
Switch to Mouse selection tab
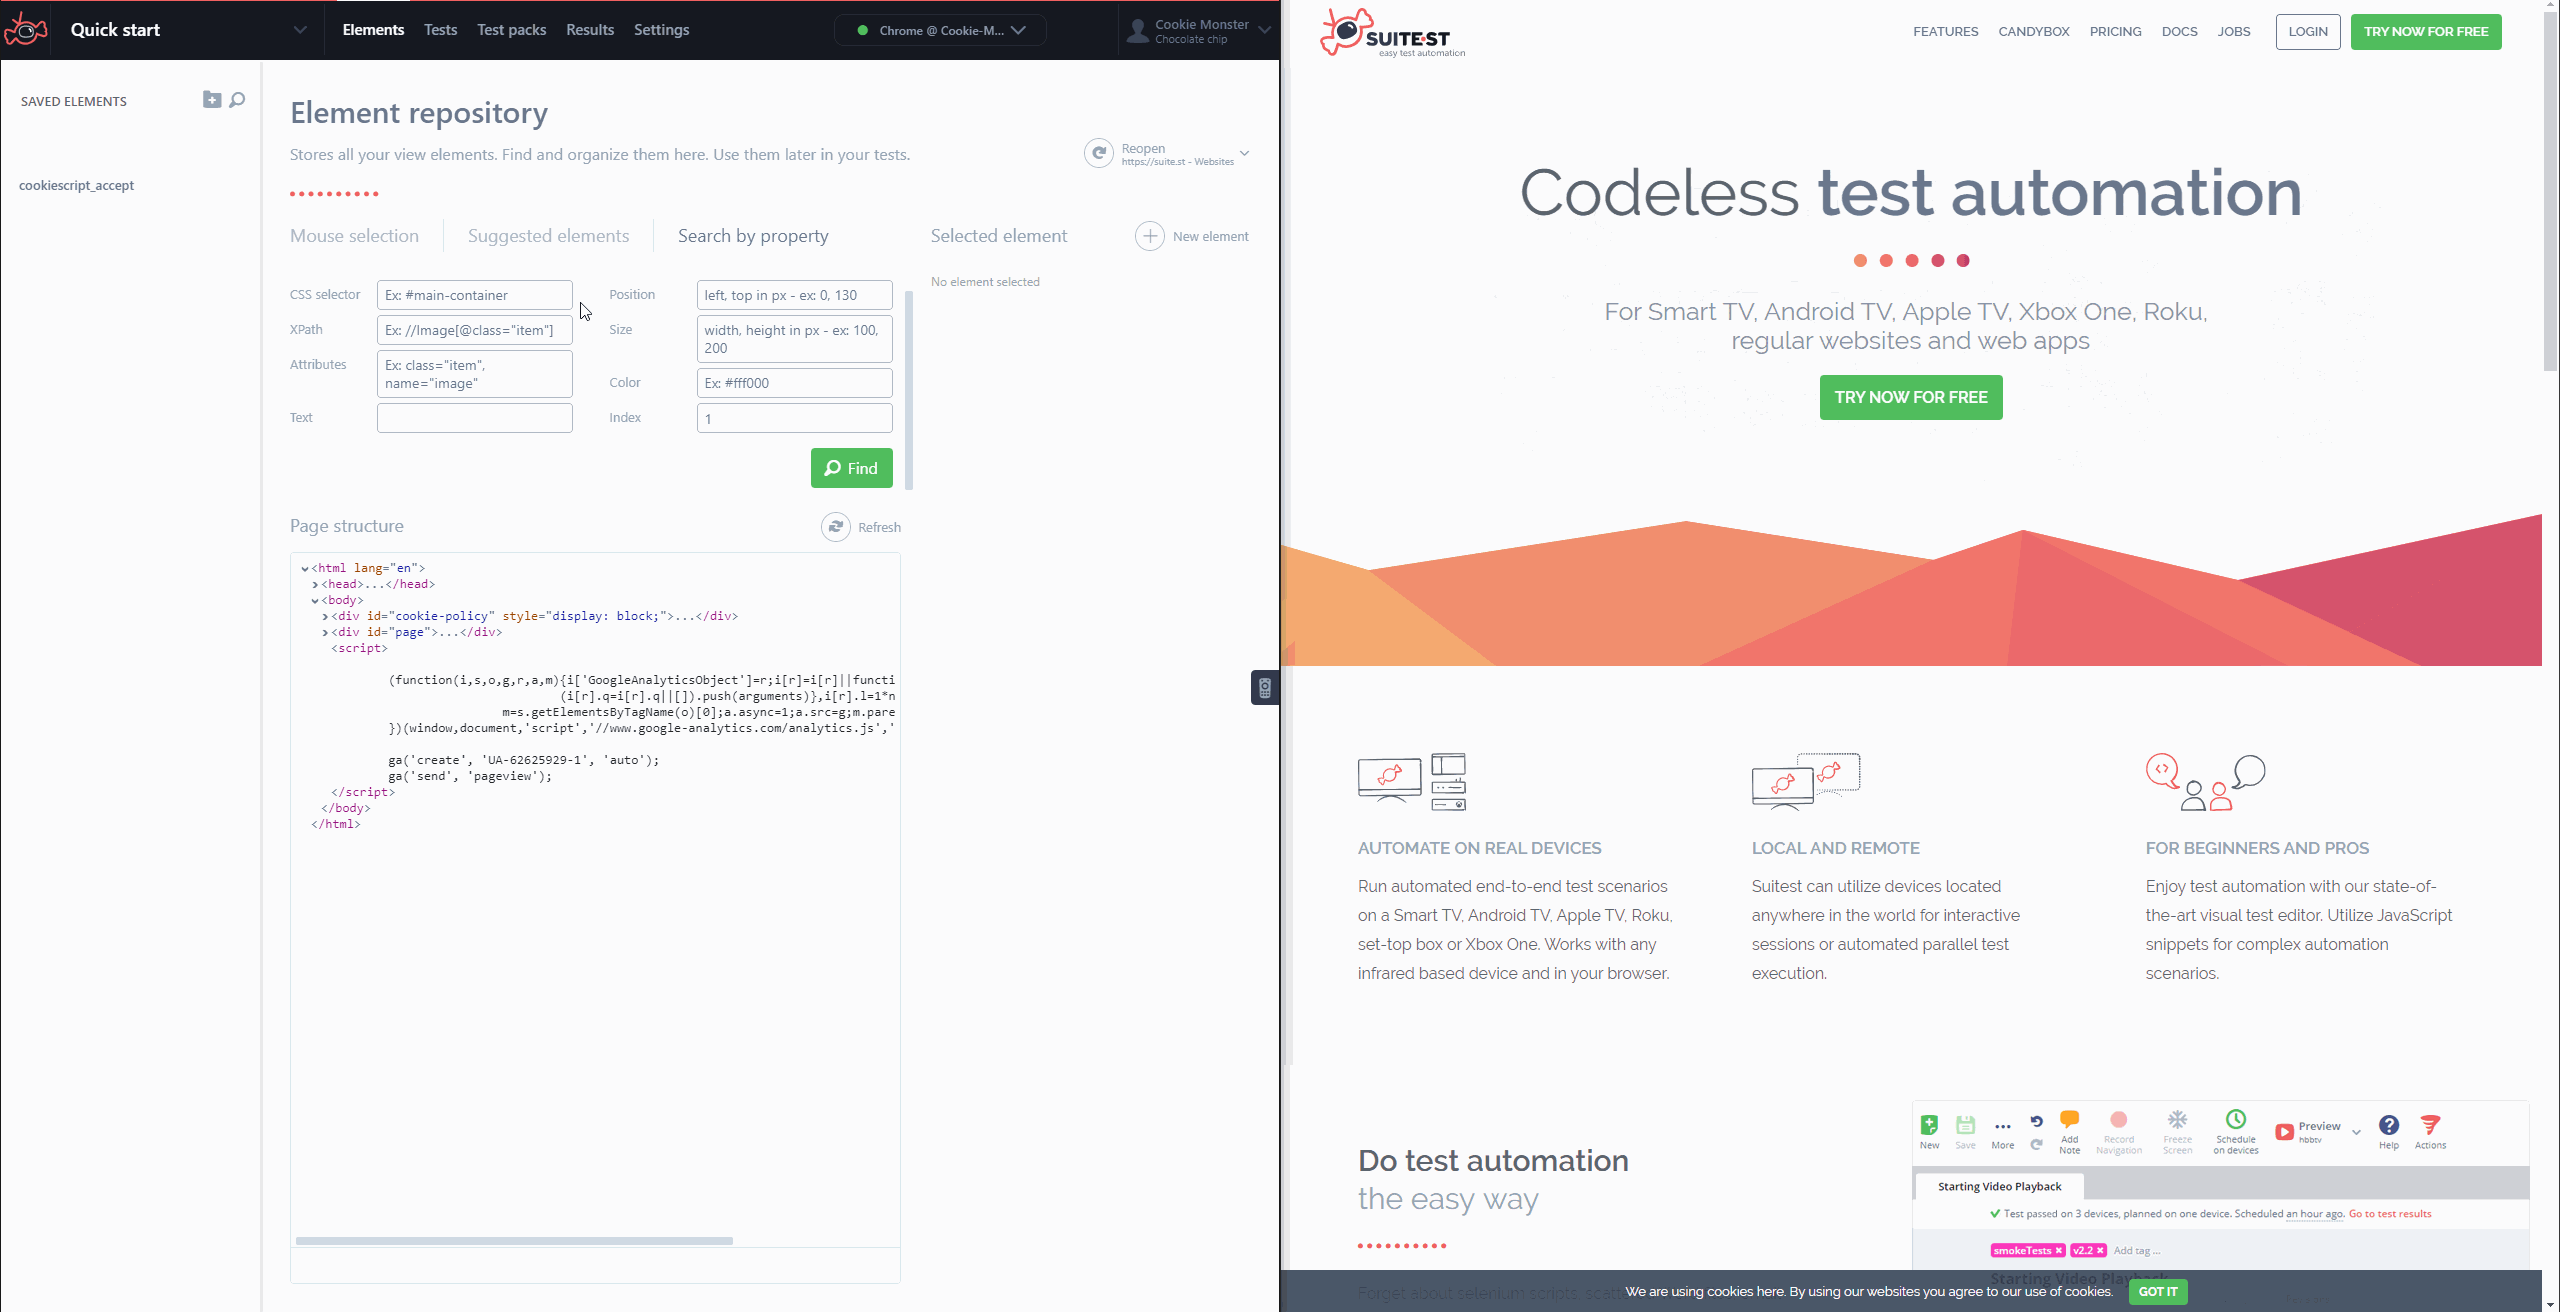tap(354, 236)
